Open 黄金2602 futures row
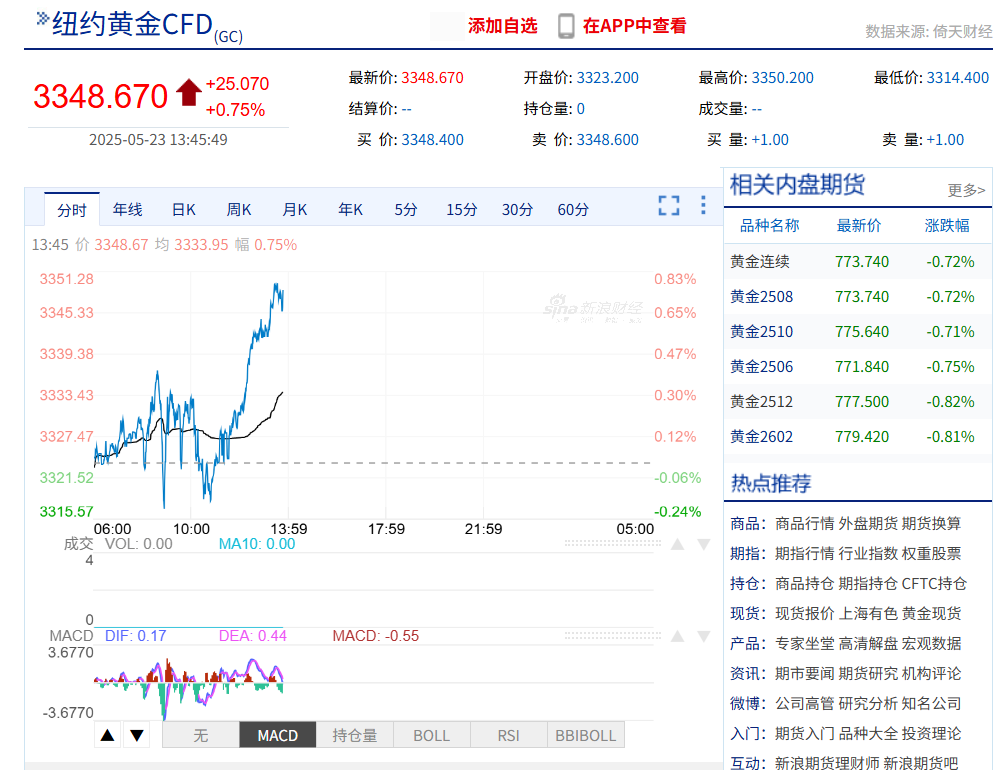996x770 pixels. coord(858,436)
